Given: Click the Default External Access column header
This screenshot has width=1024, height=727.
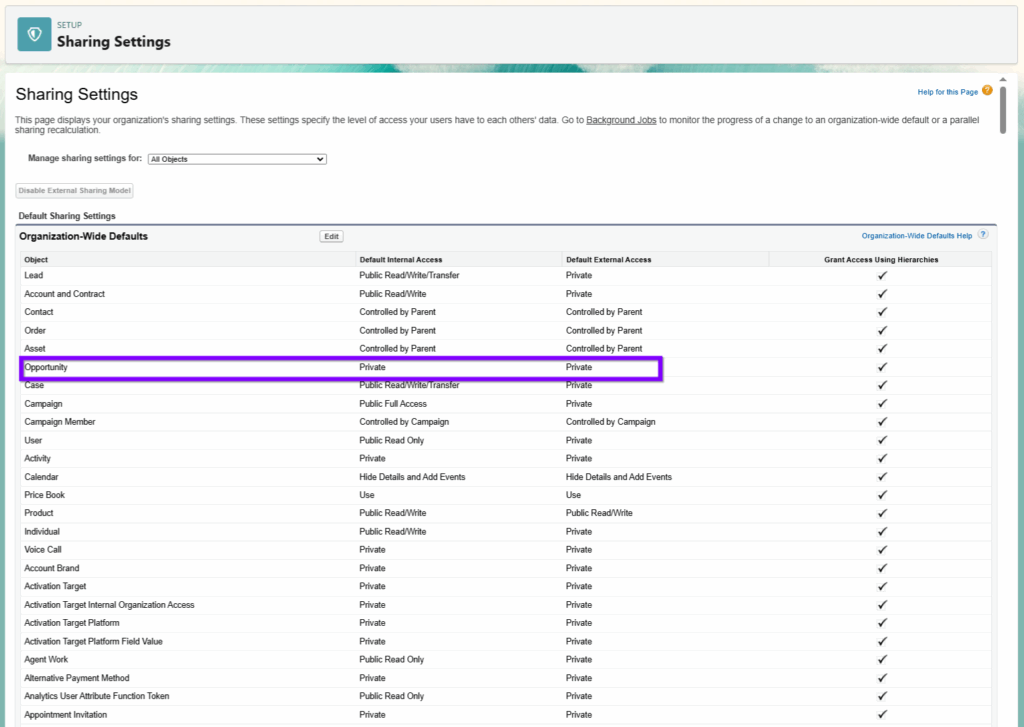Looking at the screenshot, I should pyautogui.click(x=608, y=259).
